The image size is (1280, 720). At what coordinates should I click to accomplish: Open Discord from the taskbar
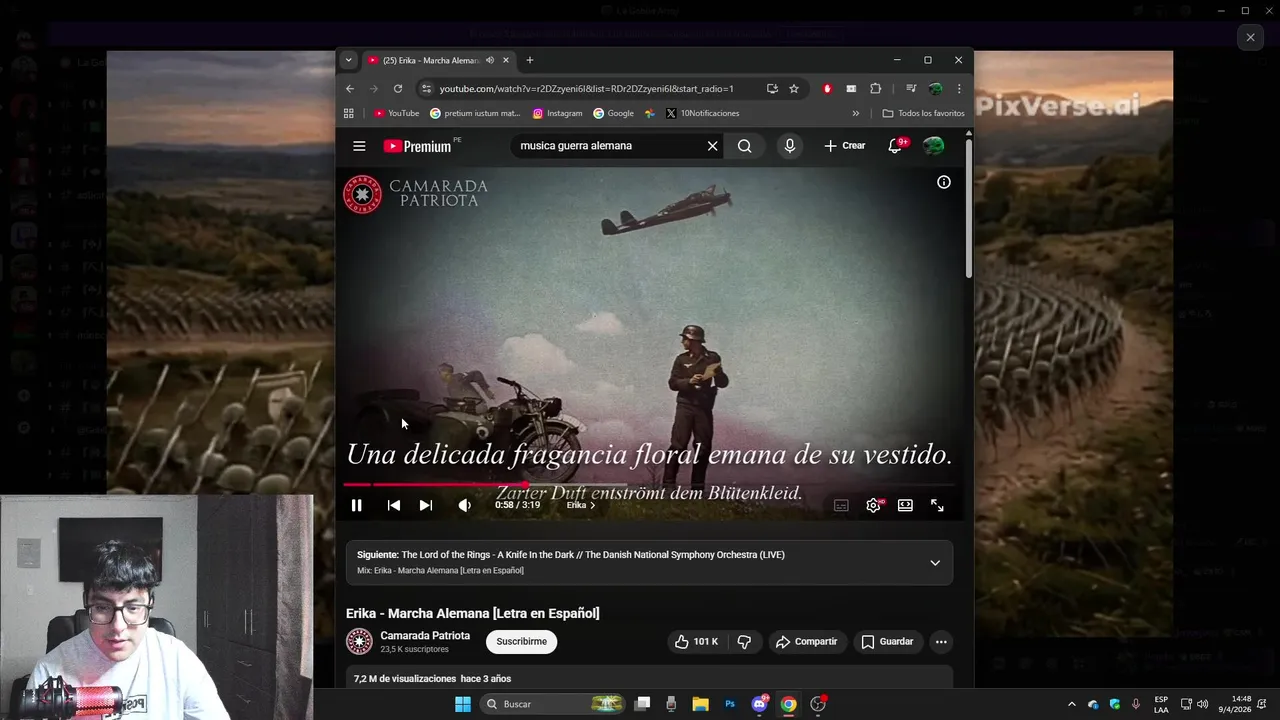759,704
